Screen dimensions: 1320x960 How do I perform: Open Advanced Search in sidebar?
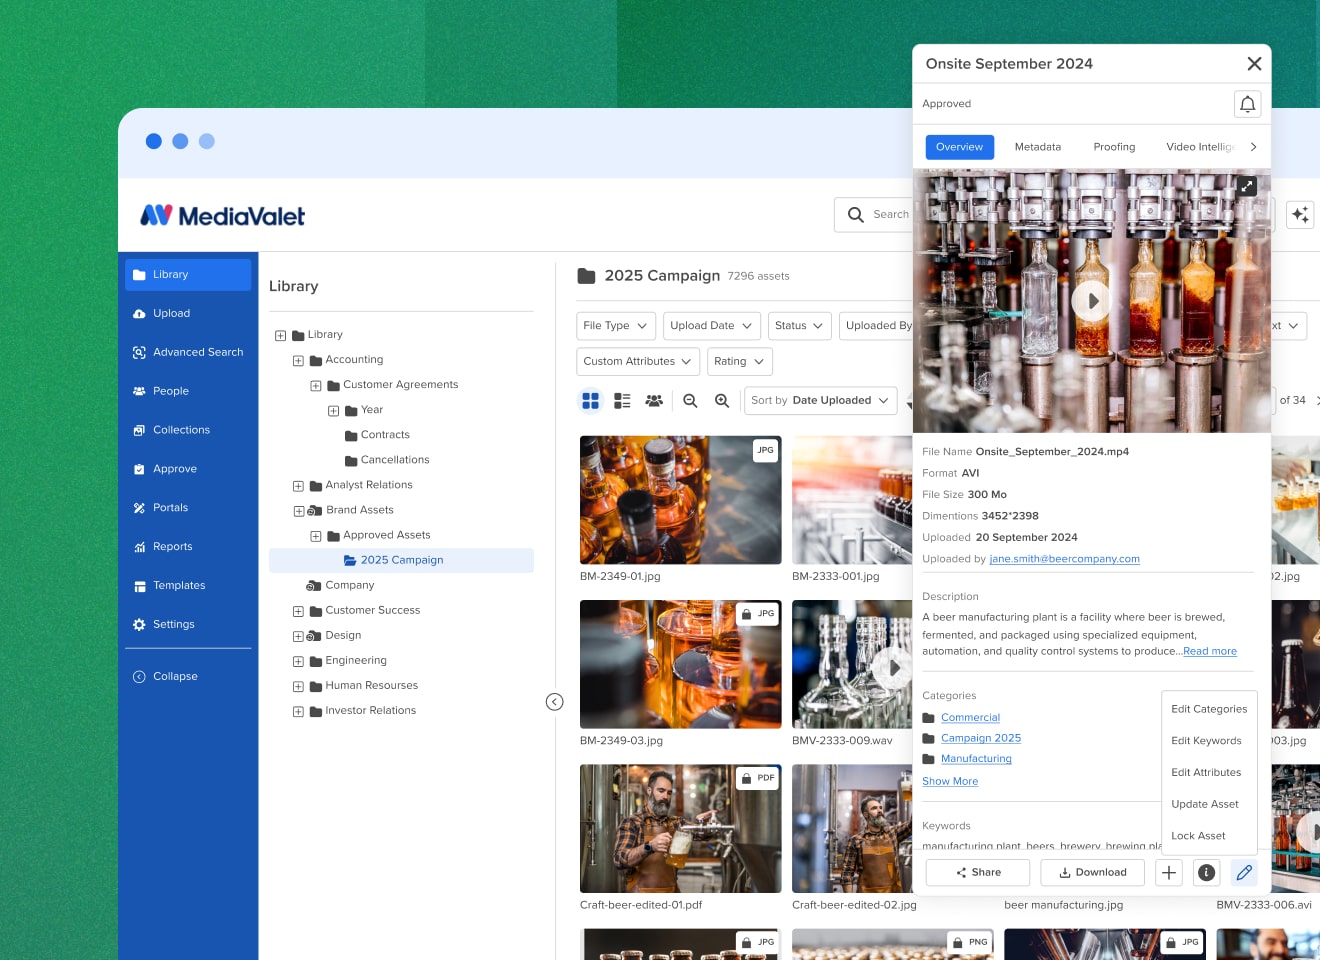188,352
